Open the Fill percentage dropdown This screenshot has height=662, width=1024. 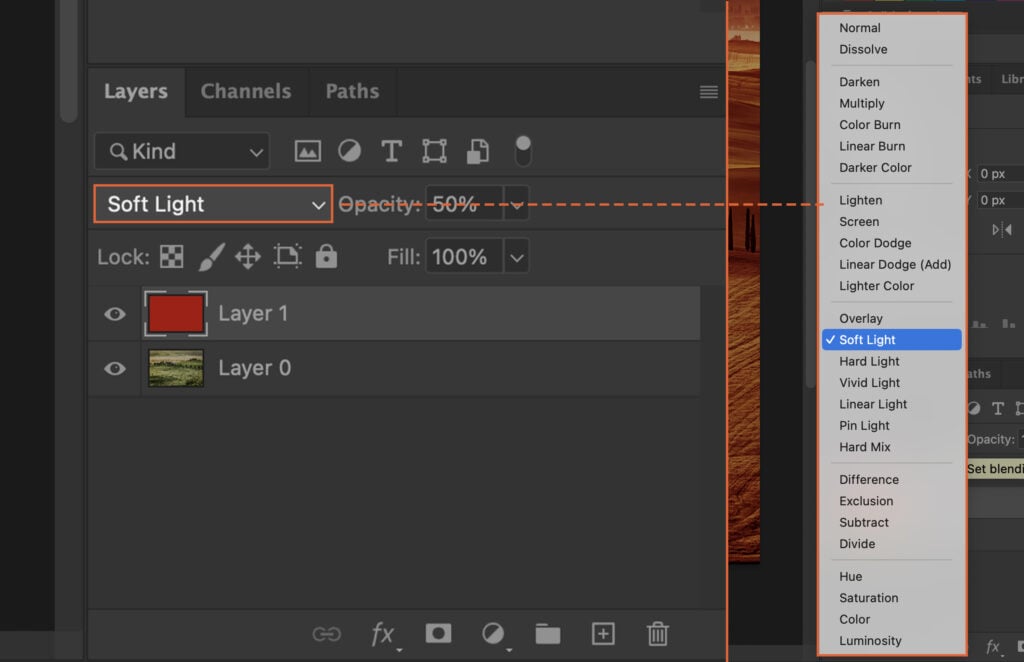click(516, 256)
